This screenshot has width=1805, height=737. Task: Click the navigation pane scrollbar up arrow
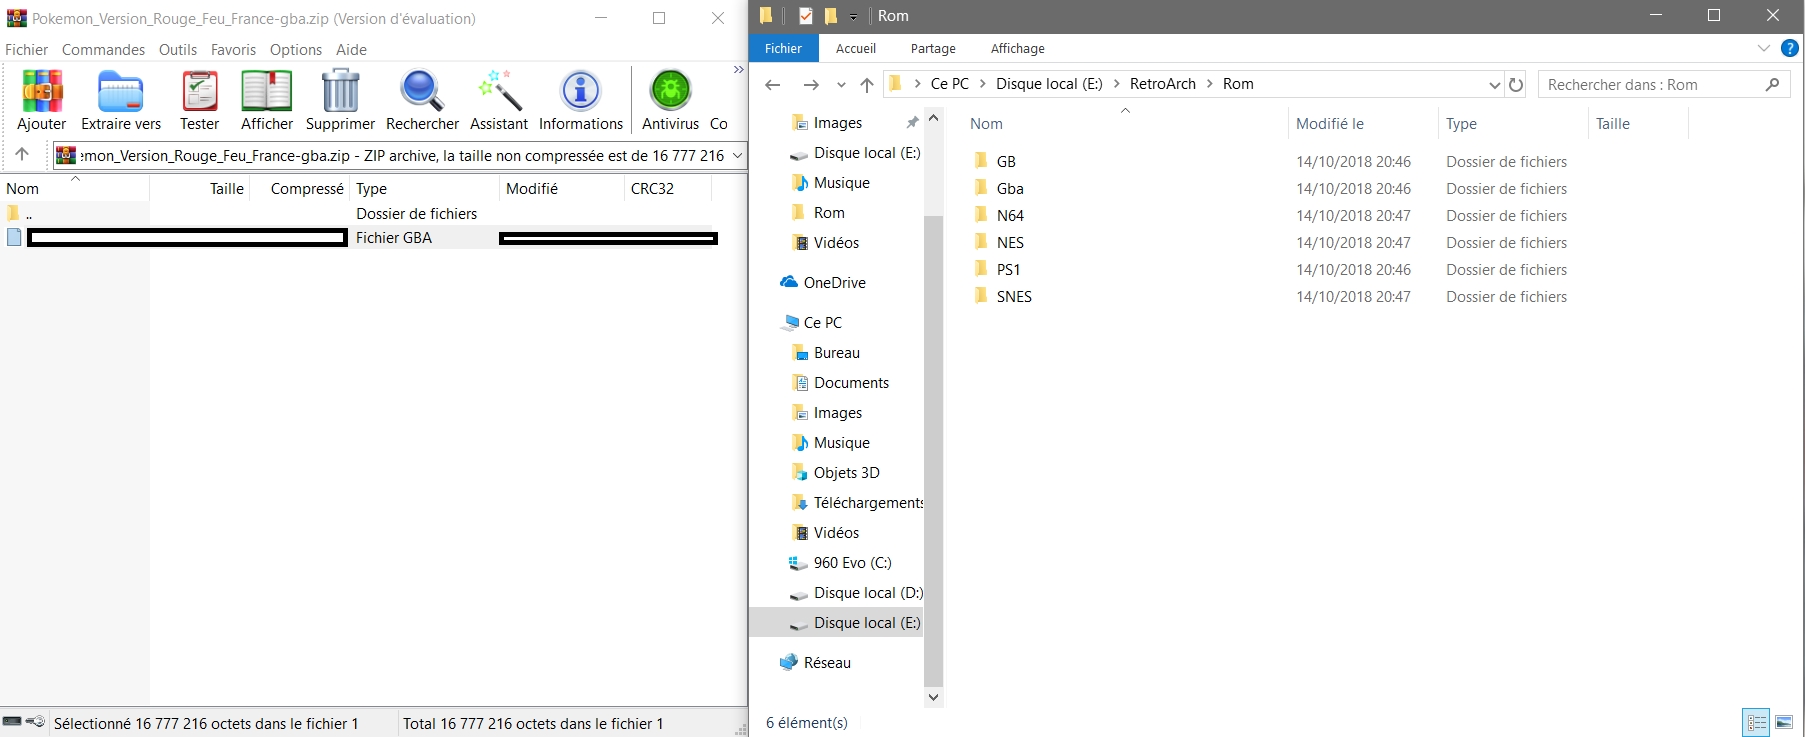click(x=933, y=118)
